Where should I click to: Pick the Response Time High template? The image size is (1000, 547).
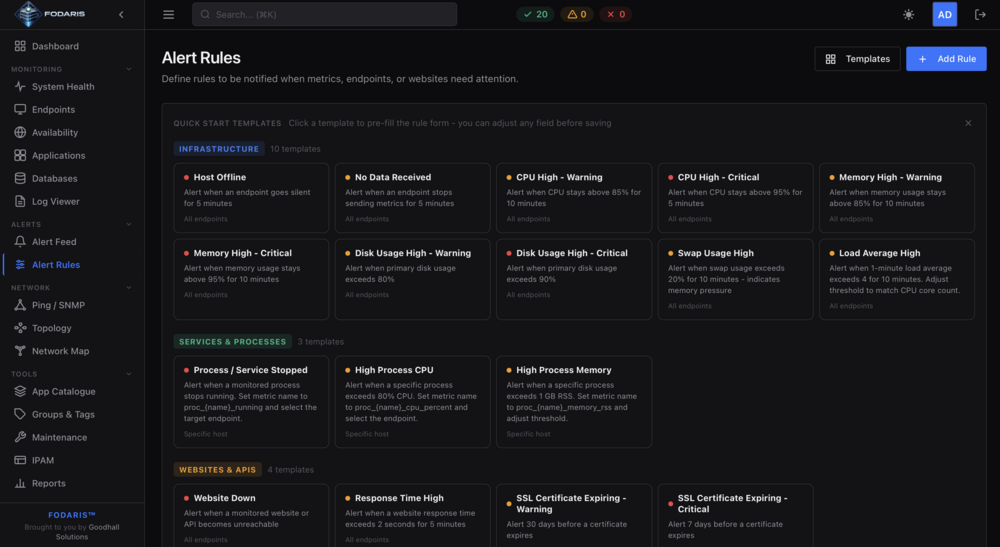(x=412, y=516)
